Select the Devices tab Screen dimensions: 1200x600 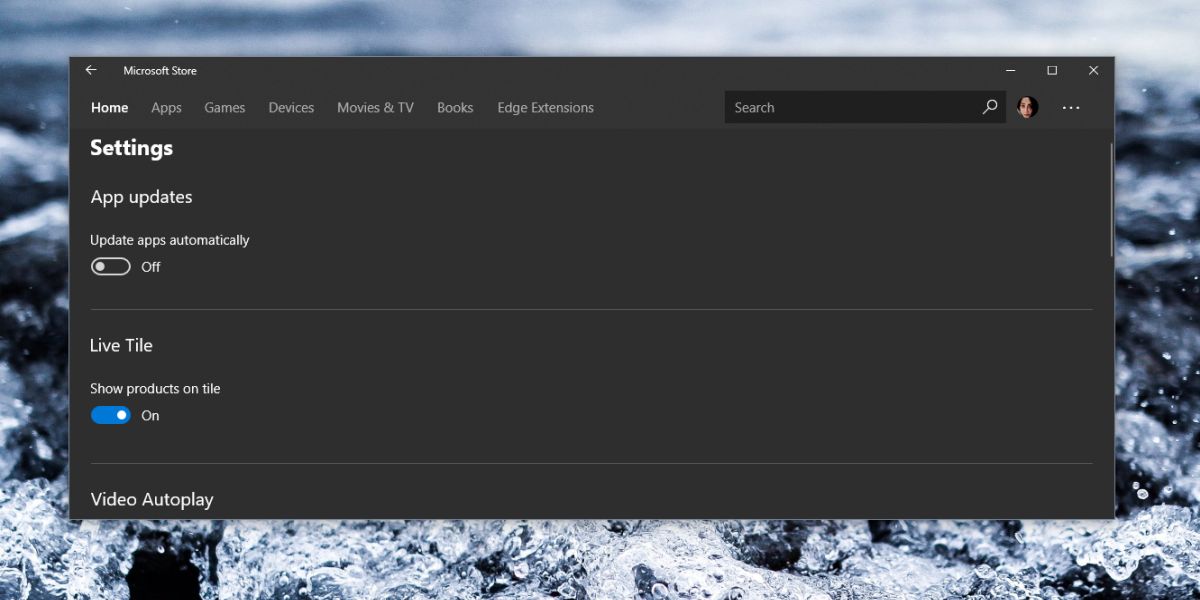tap(291, 108)
